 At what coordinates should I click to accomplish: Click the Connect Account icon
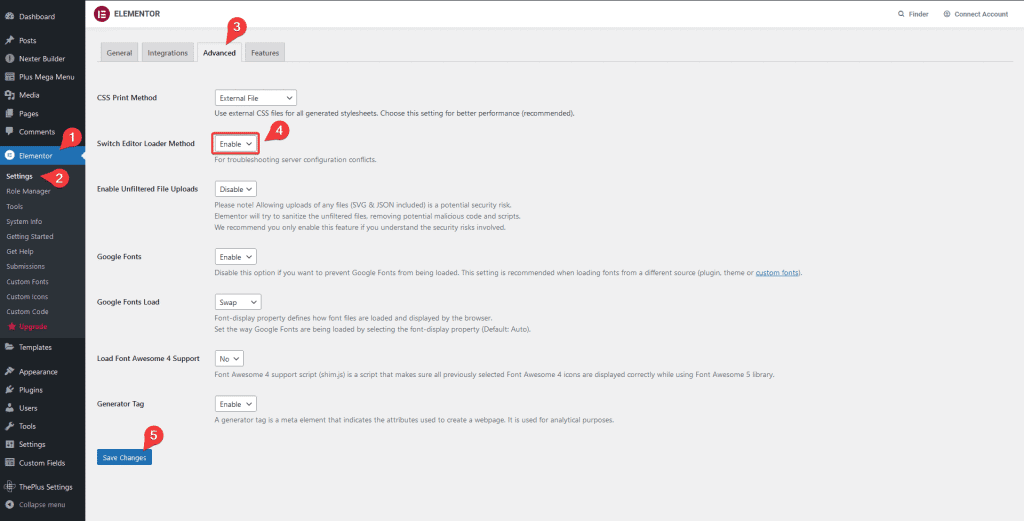[x=947, y=14]
